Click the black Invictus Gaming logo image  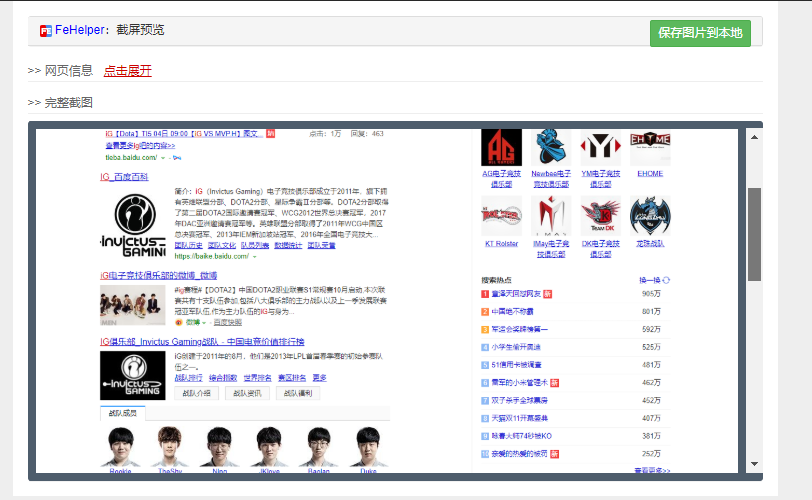(x=133, y=376)
